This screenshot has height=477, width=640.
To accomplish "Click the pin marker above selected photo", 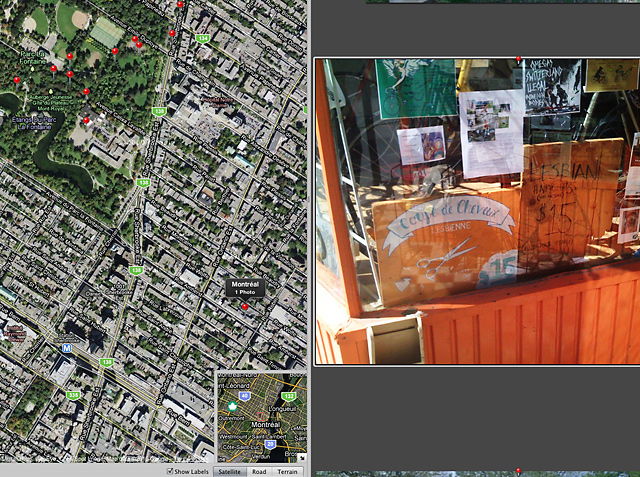I will pos(518,59).
